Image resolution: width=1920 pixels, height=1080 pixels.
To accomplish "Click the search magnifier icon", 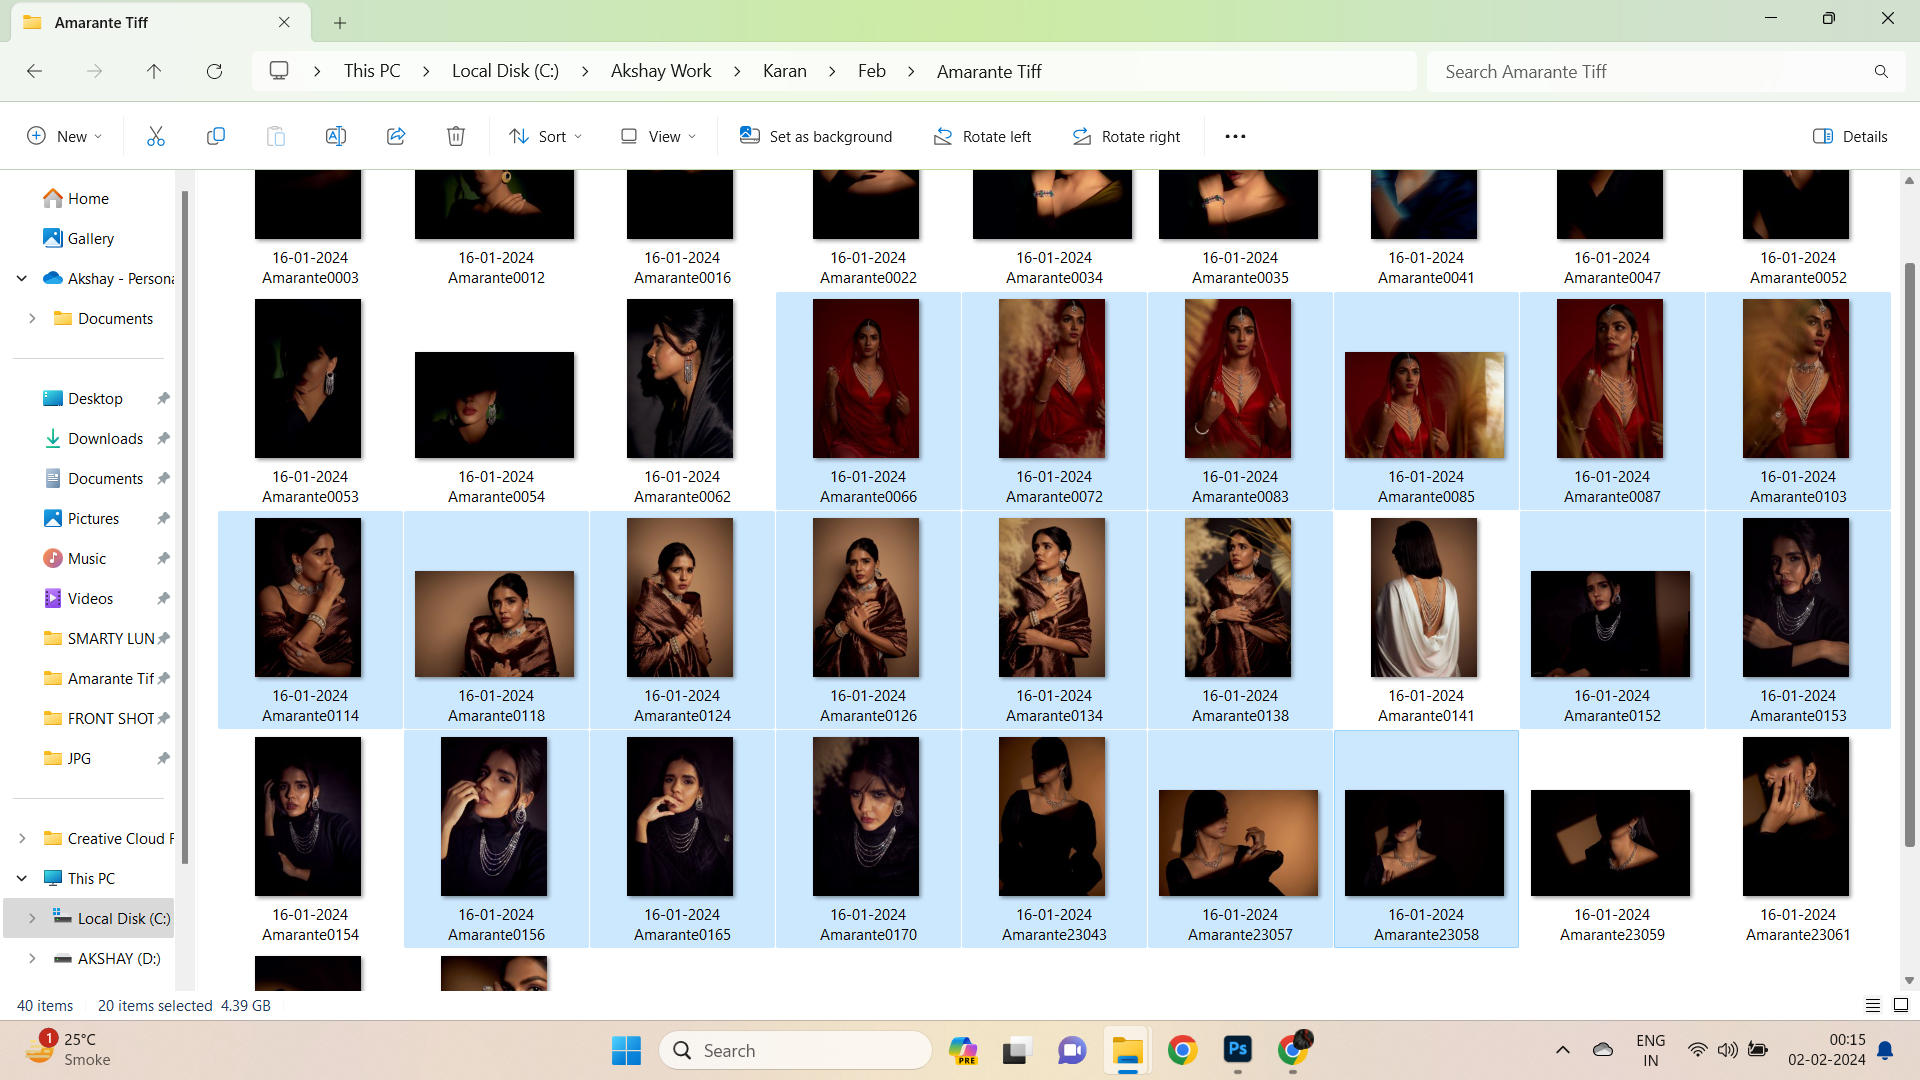I will pos(1881,71).
